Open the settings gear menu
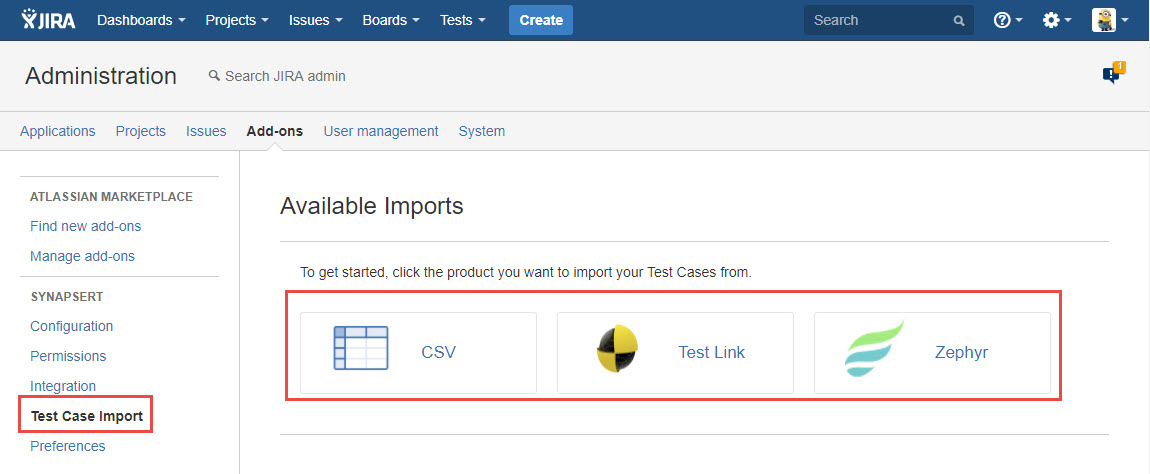 tap(1057, 20)
